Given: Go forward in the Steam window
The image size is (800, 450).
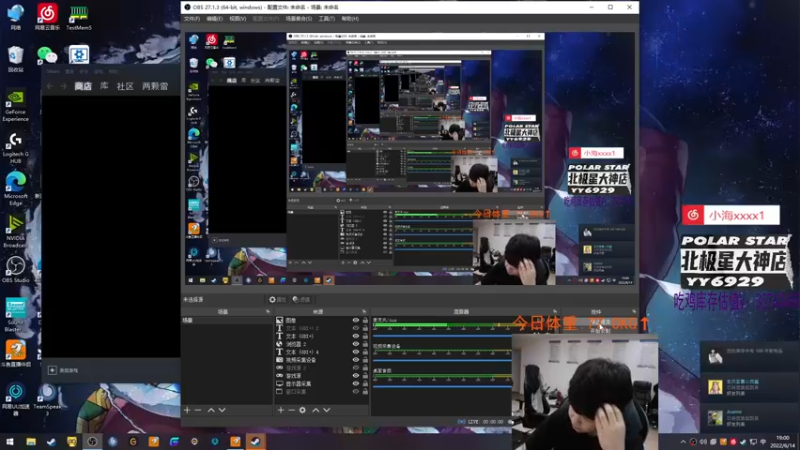Looking at the screenshot, I should [63, 86].
